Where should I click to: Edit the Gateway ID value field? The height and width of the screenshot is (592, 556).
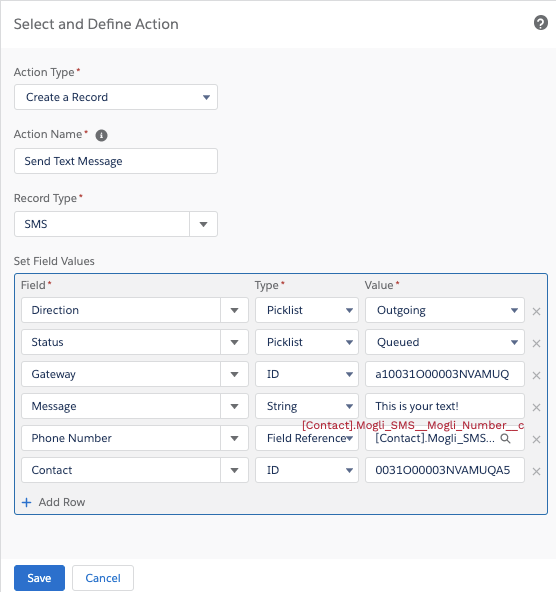click(x=445, y=374)
